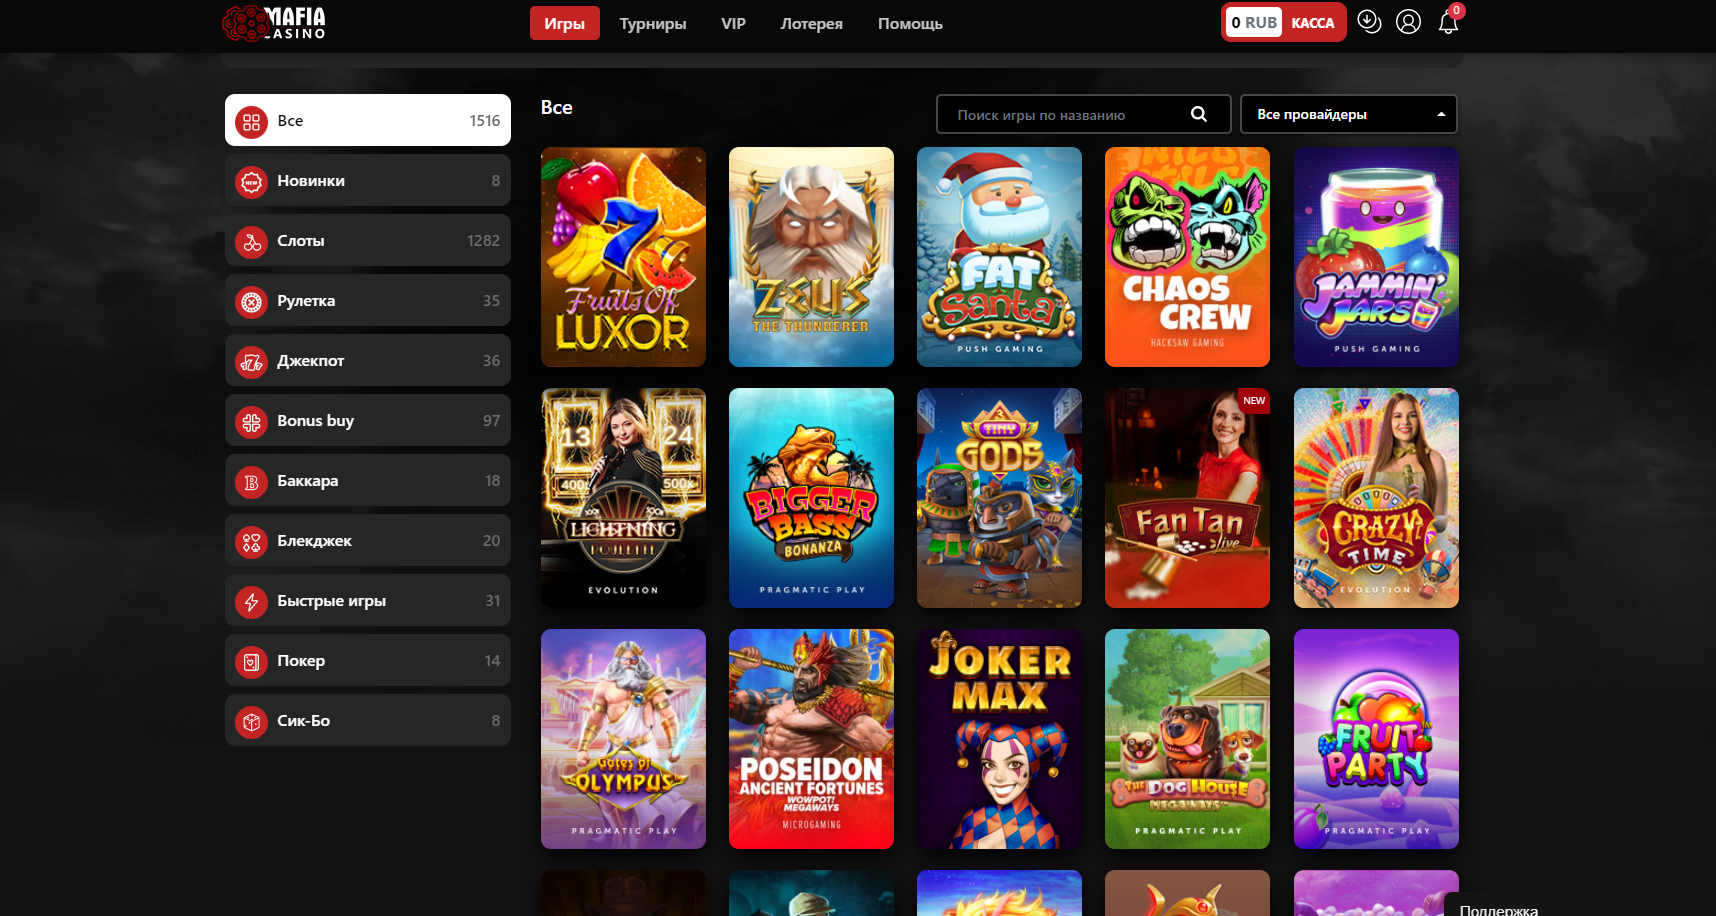1716x916 pixels.
Task: Click the 1282 slots count
Action: tap(484, 241)
